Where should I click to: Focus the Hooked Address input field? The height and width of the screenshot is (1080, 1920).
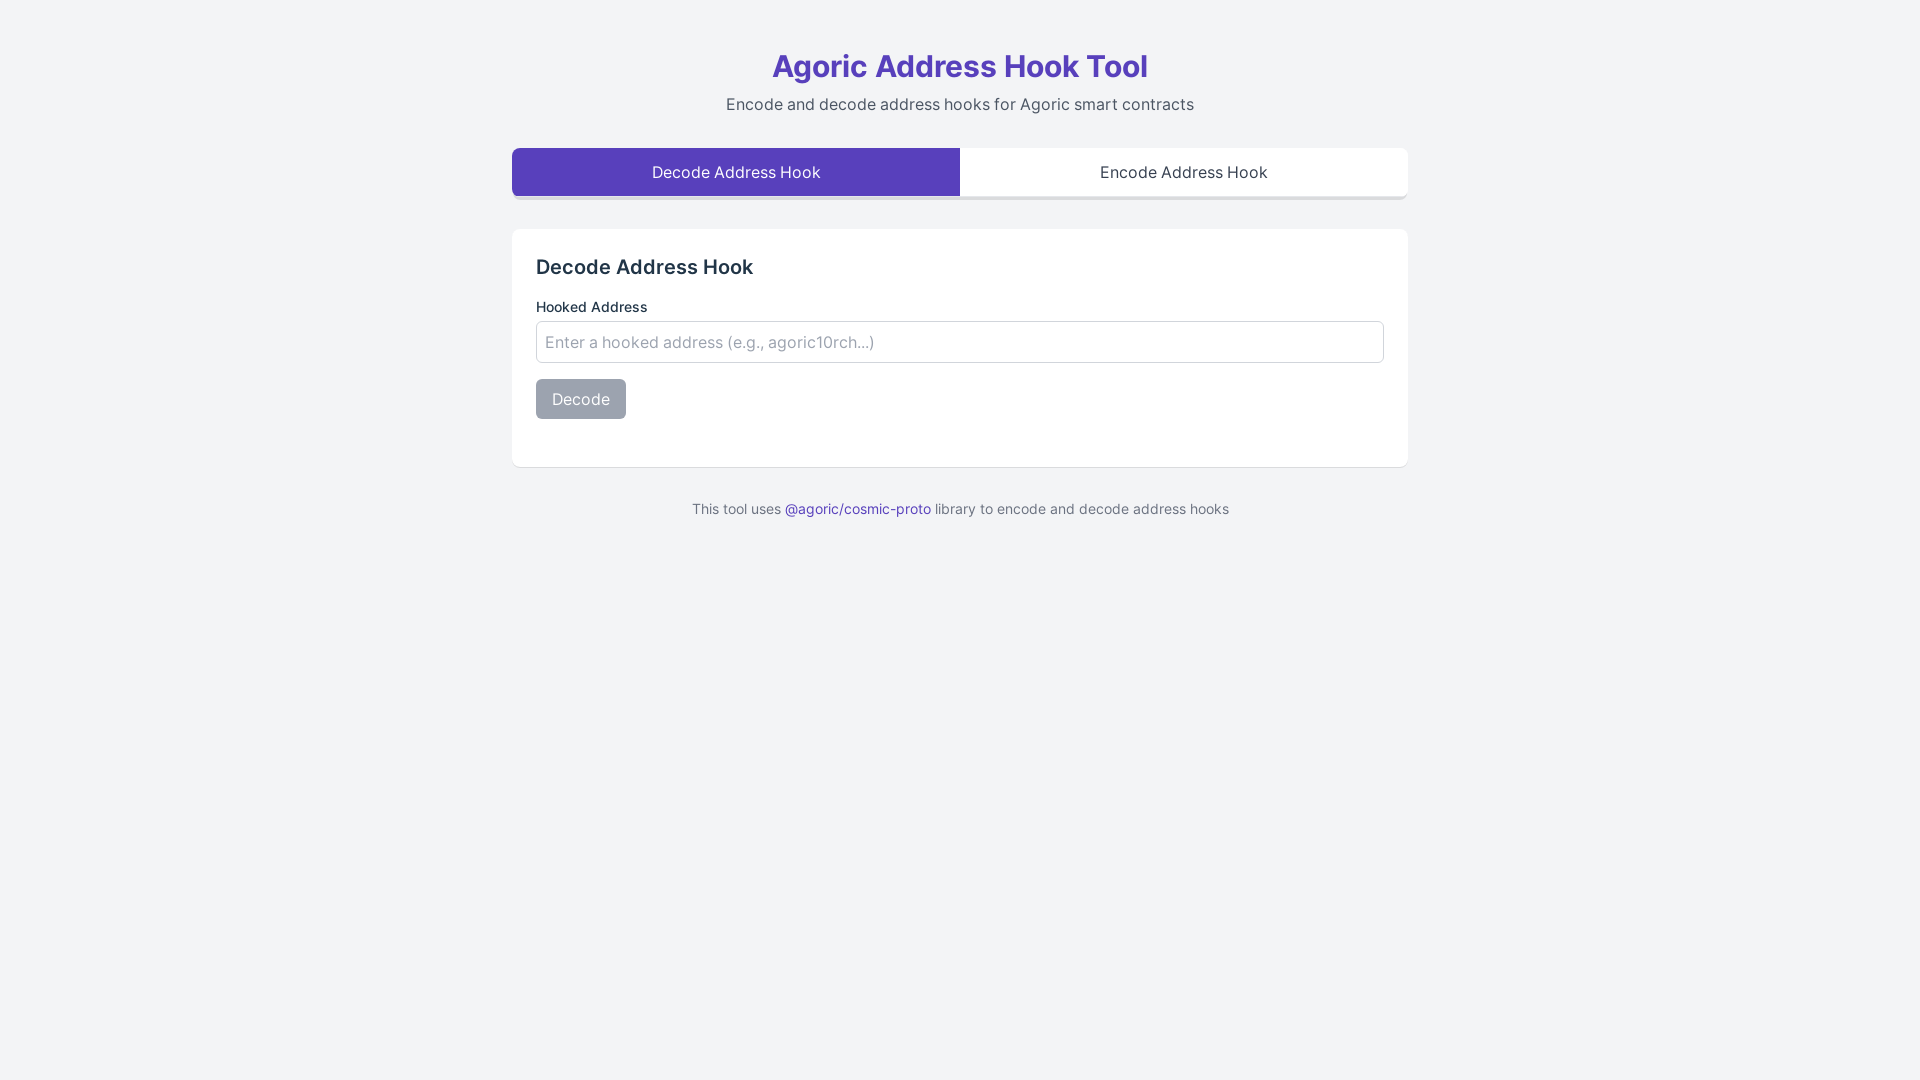click(960, 342)
